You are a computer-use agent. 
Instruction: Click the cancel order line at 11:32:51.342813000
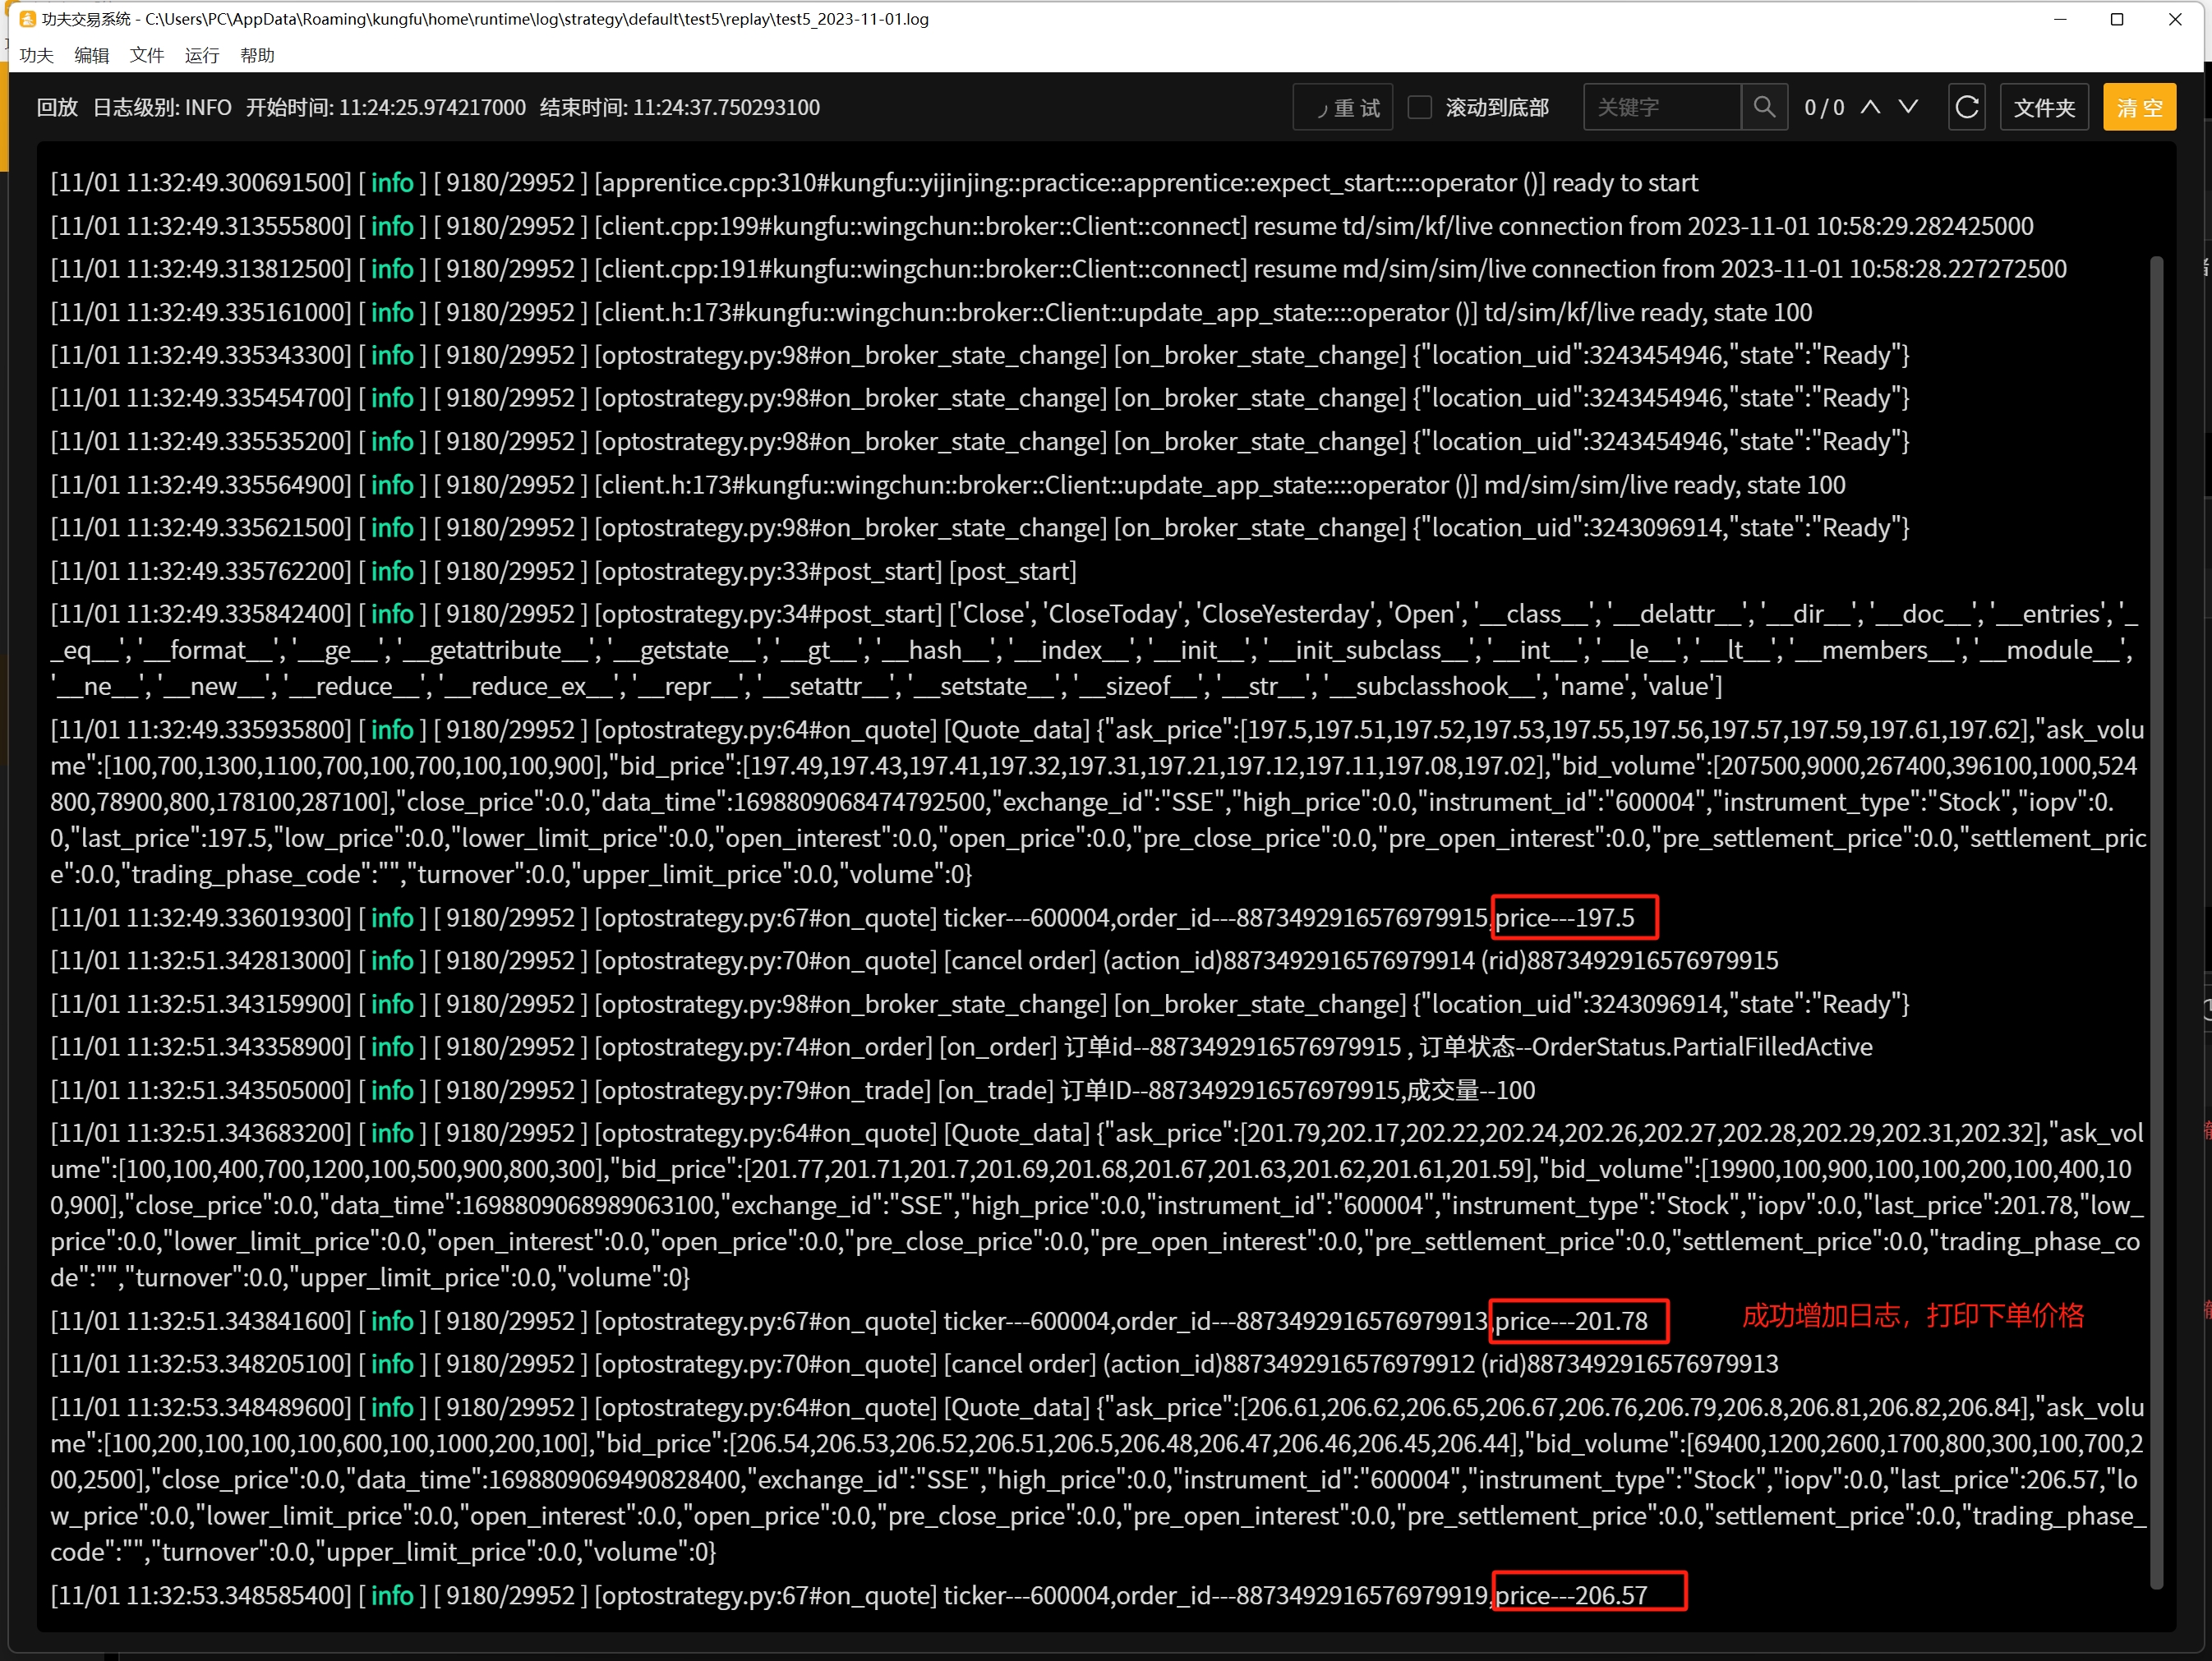pyautogui.click(x=914, y=961)
